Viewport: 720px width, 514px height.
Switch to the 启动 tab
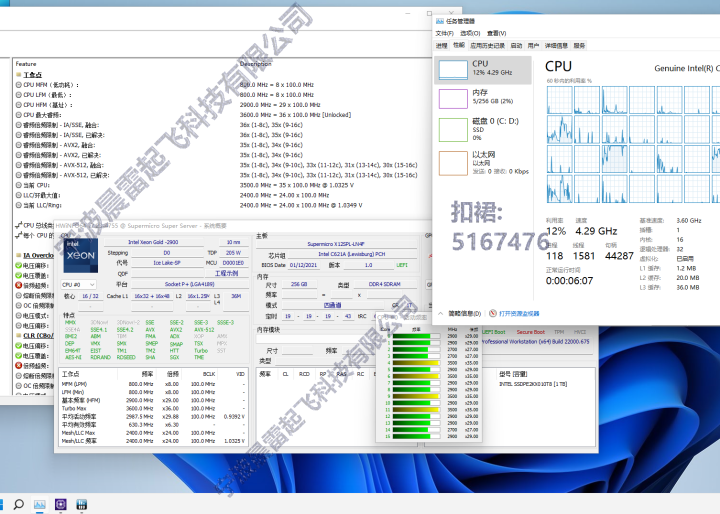(517, 45)
